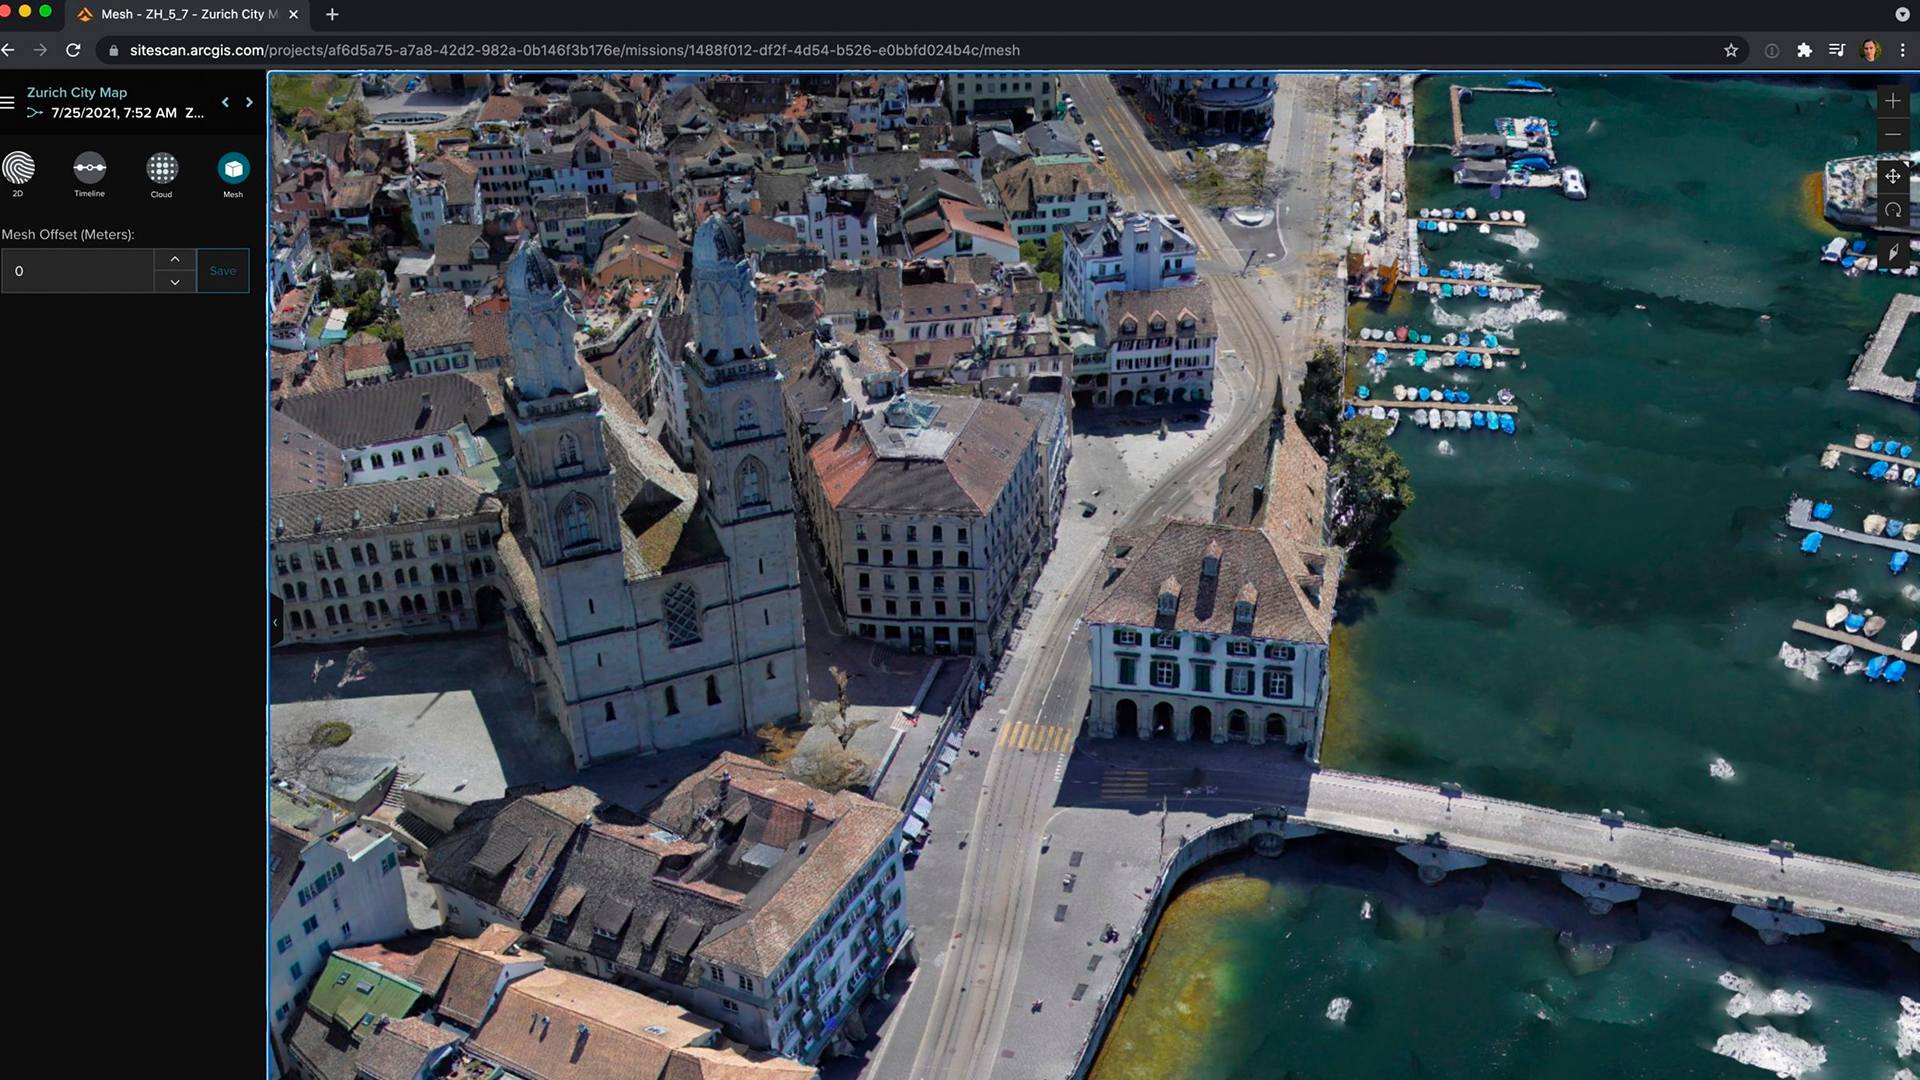Click the Save mesh offset button
The image size is (1920, 1080).
[x=222, y=271]
